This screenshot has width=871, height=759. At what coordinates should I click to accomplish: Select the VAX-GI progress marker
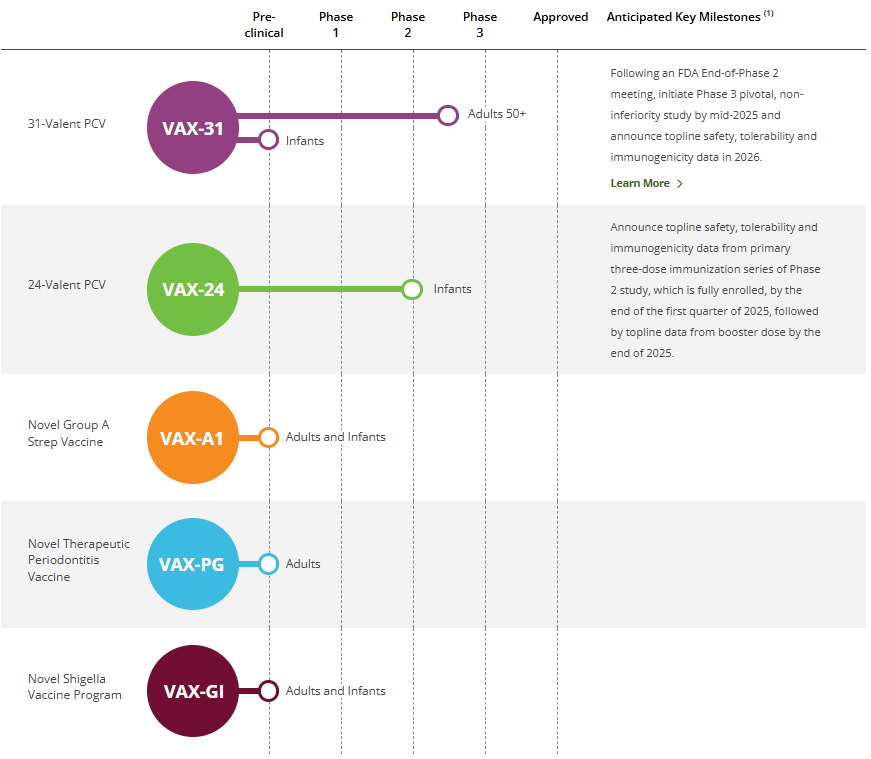click(x=268, y=691)
